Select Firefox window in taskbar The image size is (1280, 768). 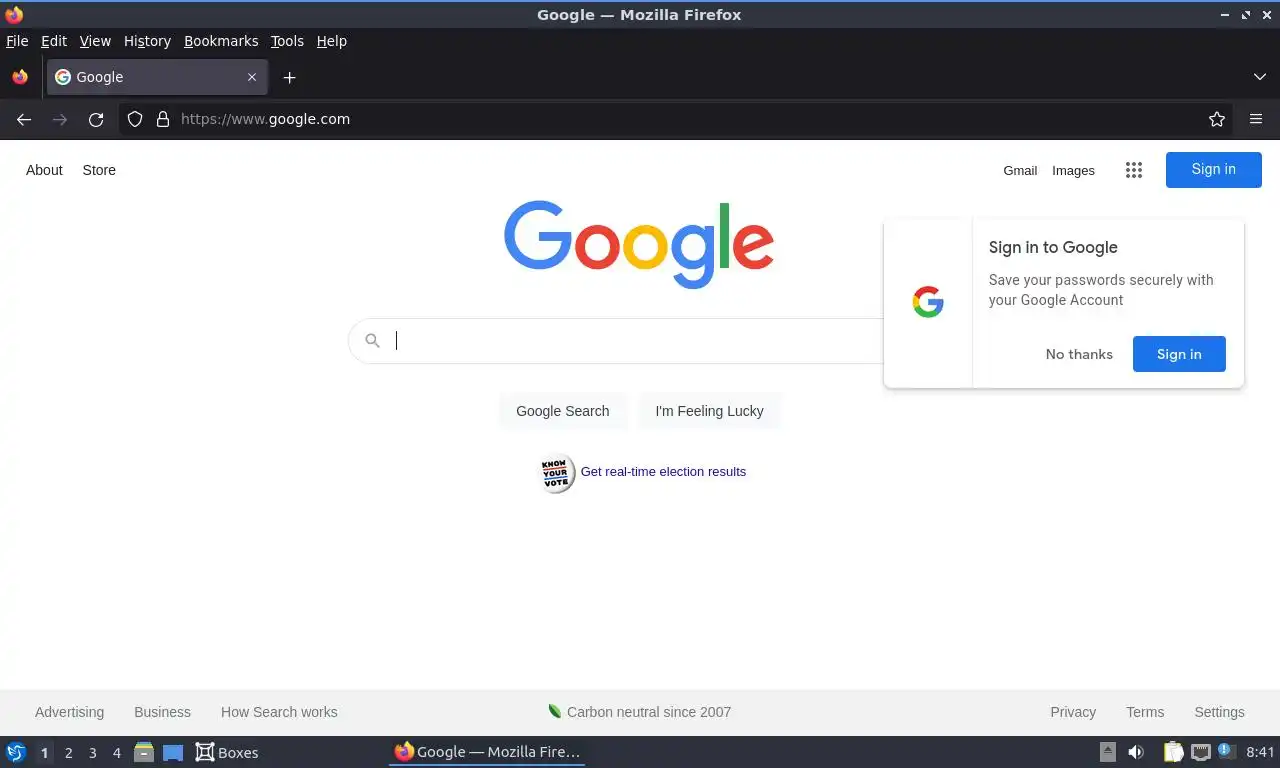tap(487, 752)
